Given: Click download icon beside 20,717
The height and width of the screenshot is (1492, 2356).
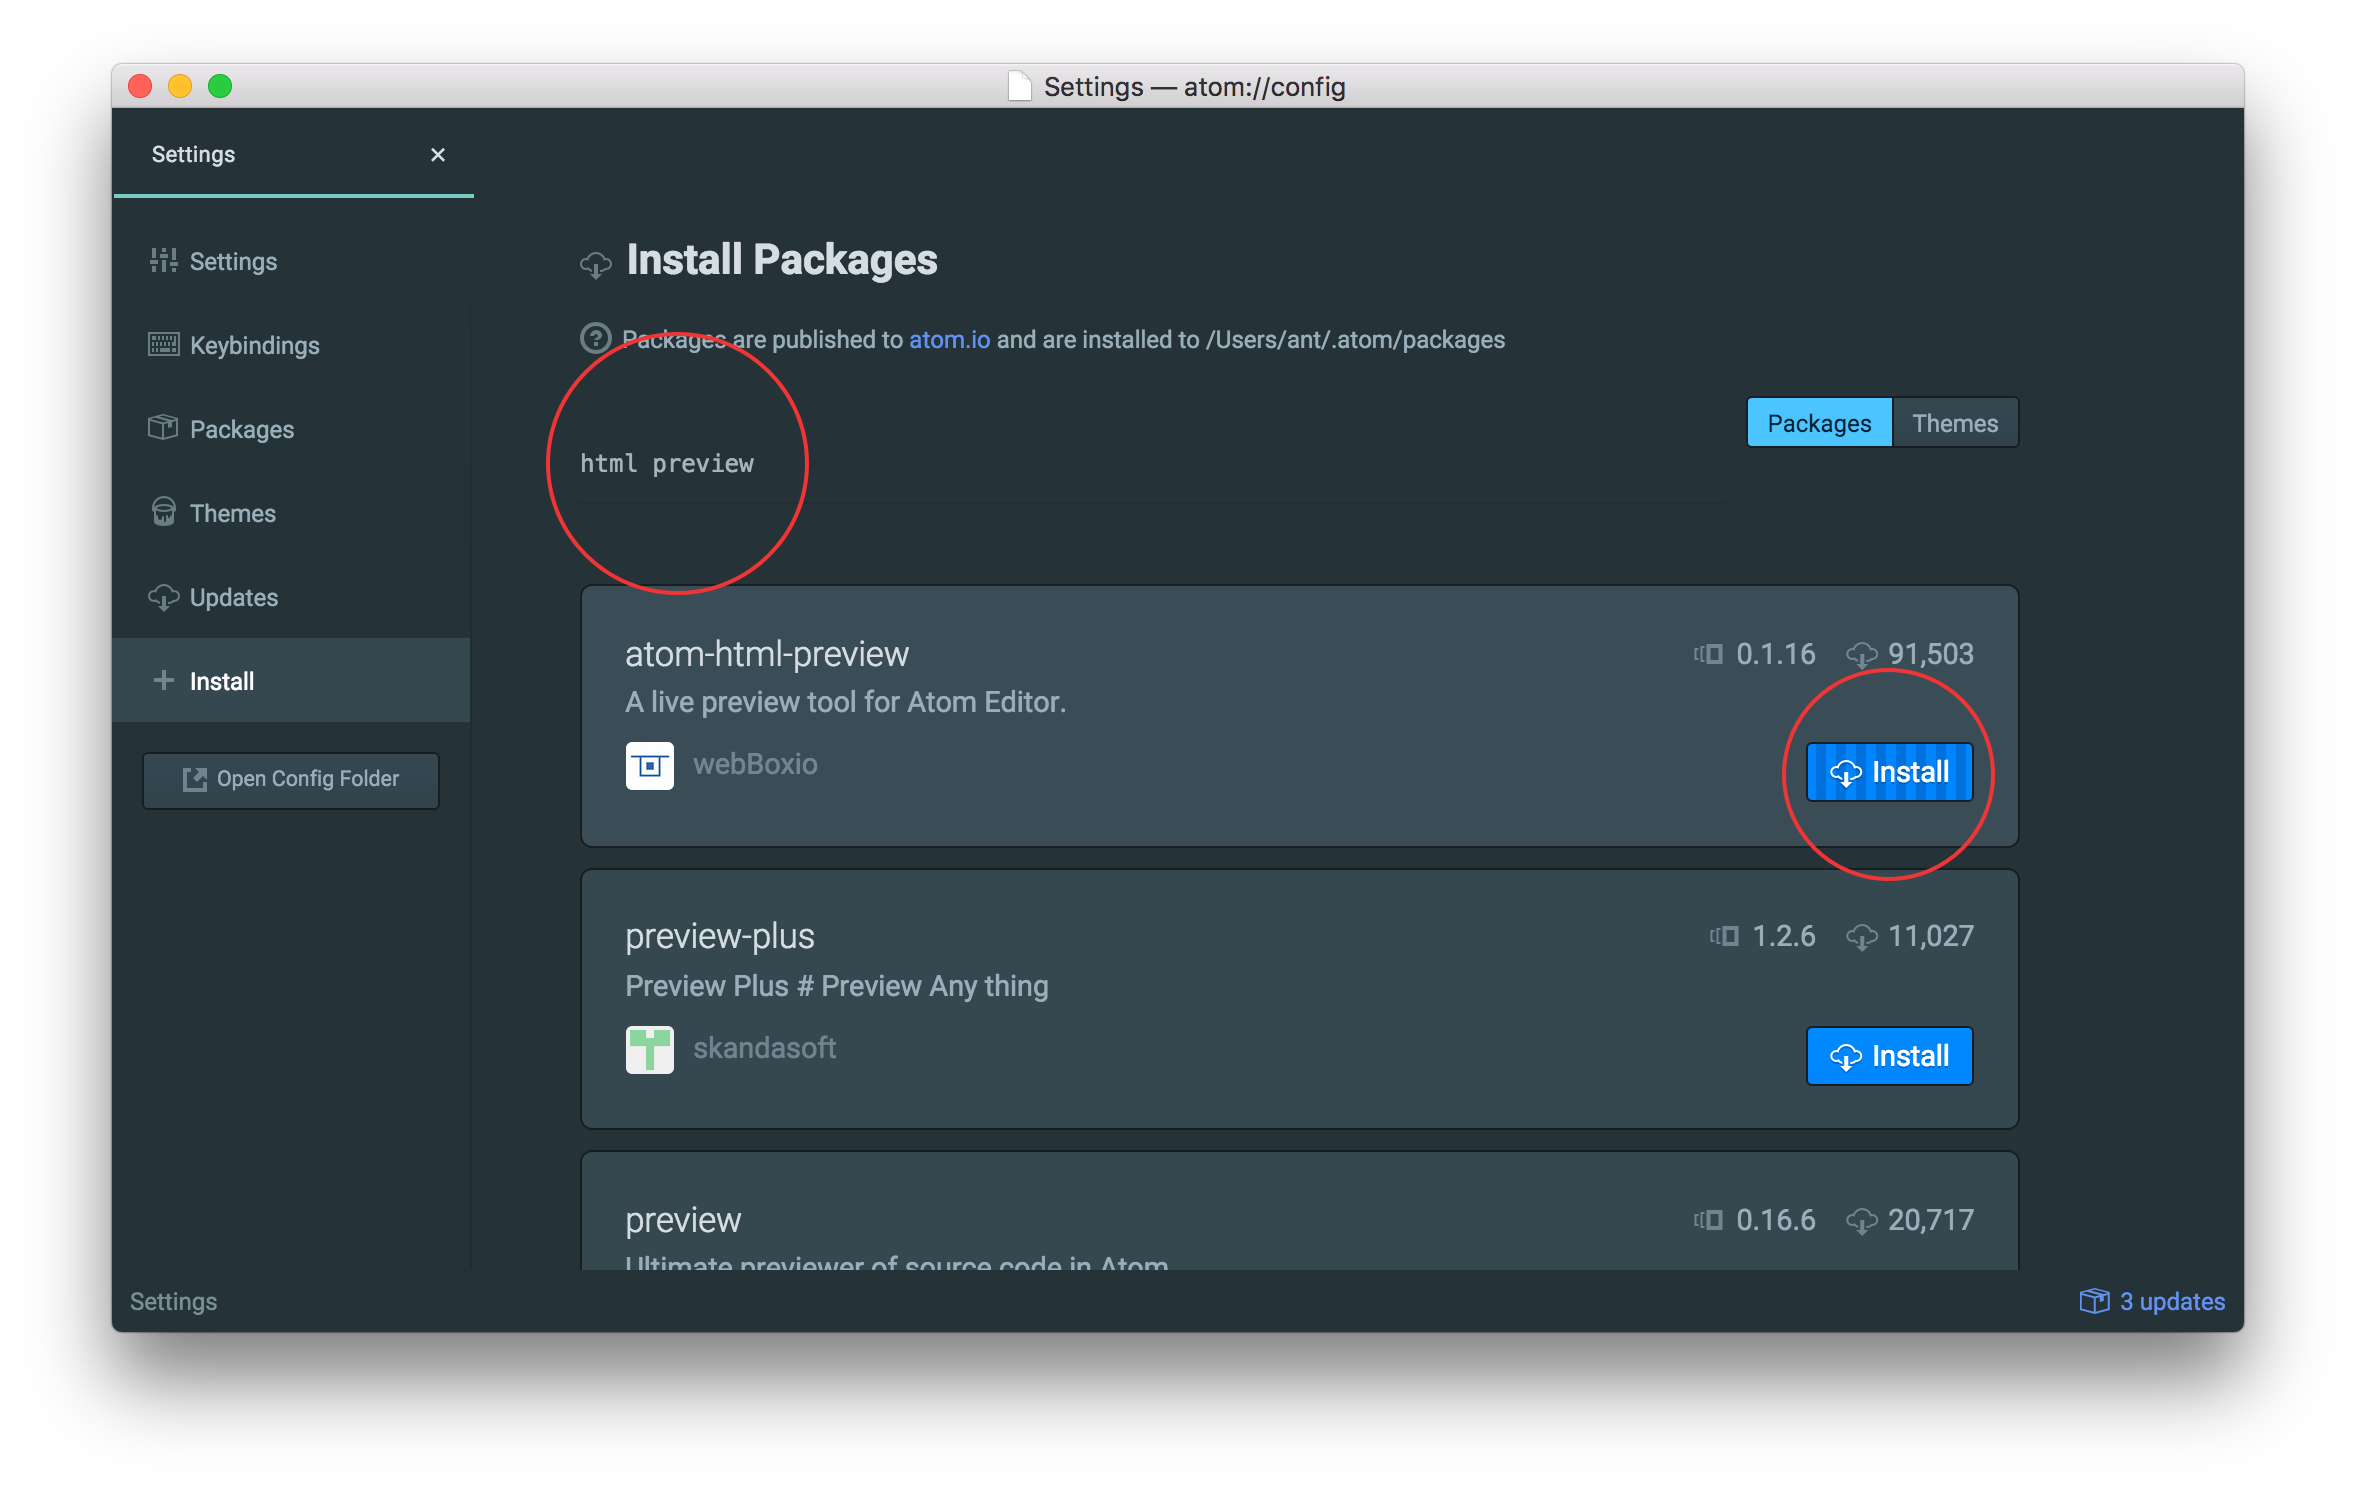Looking at the screenshot, I should point(1861,1222).
